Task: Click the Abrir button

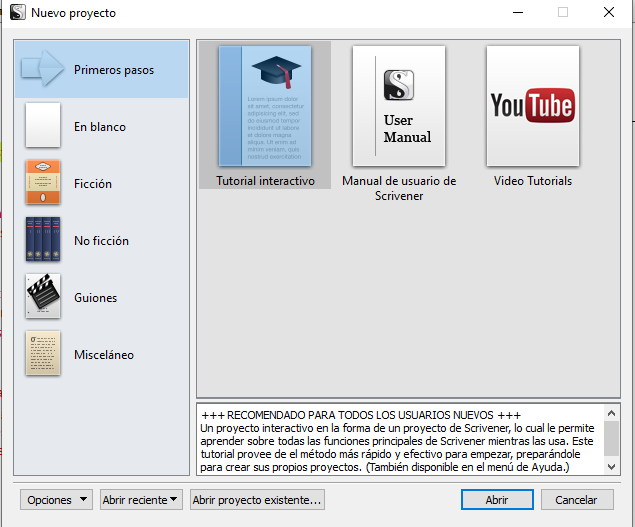Action: click(497, 499)
